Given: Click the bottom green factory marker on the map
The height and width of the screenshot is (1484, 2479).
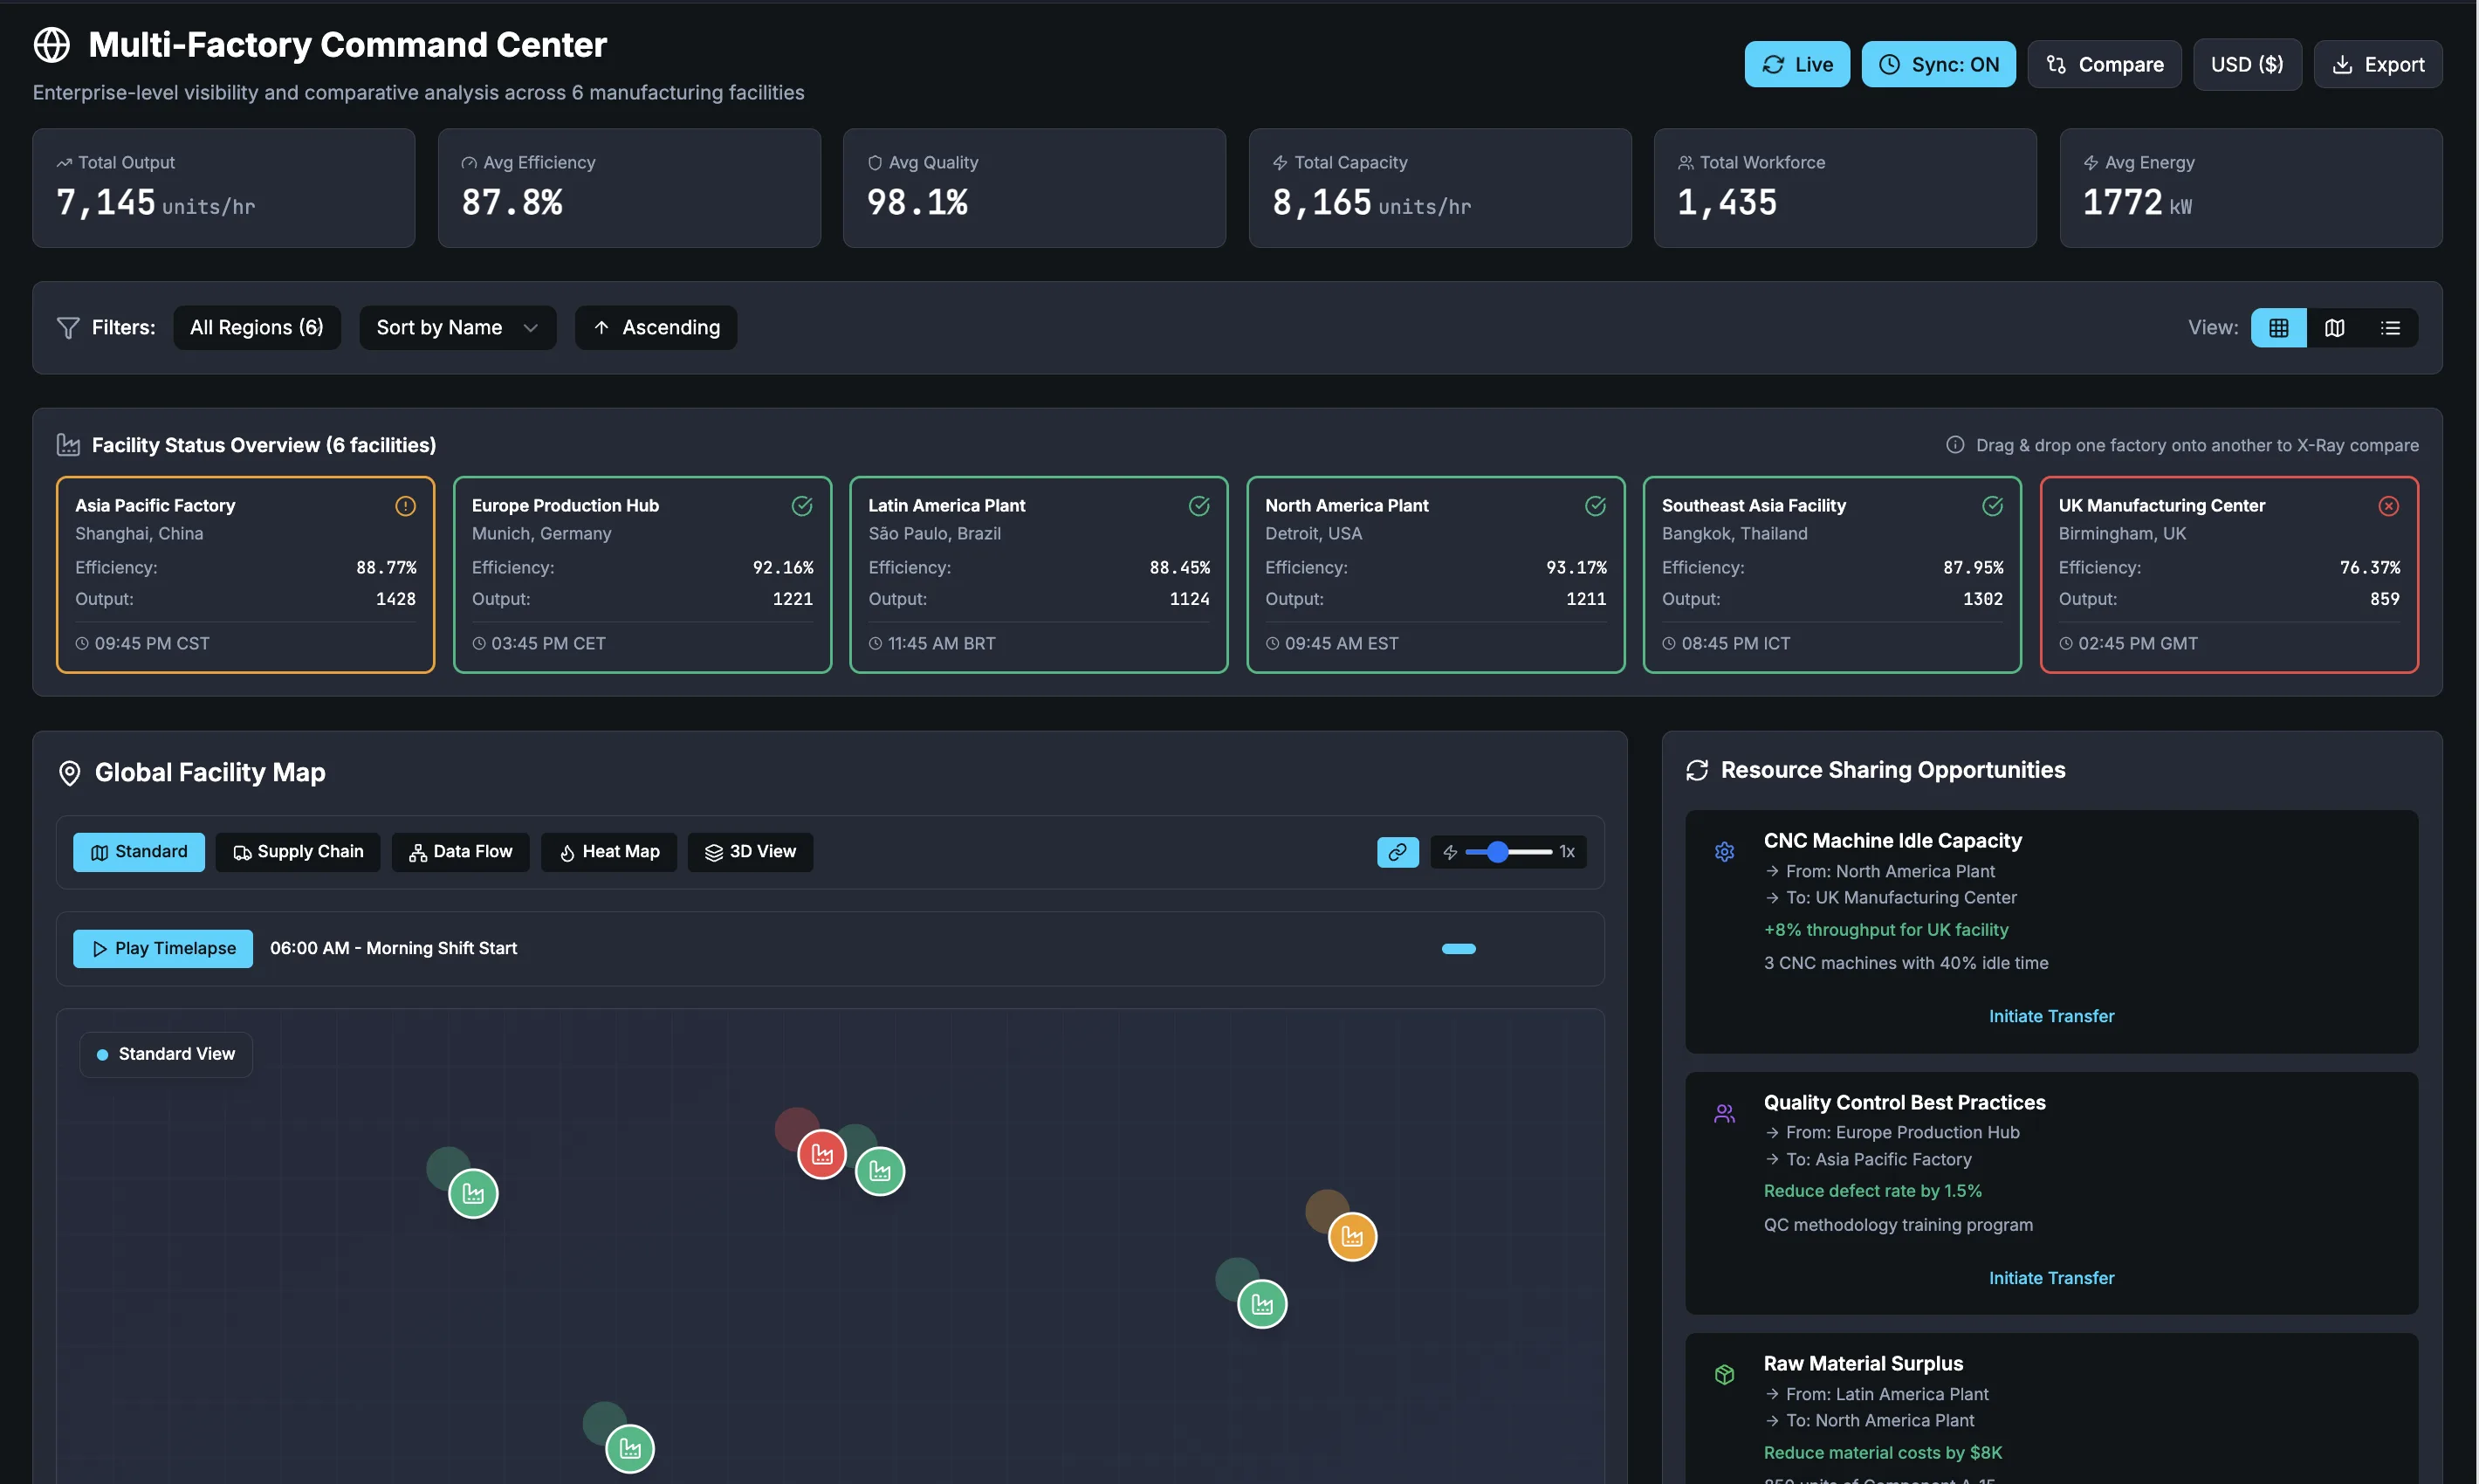Looking at the screenshot, I should tap(630, 1448).
